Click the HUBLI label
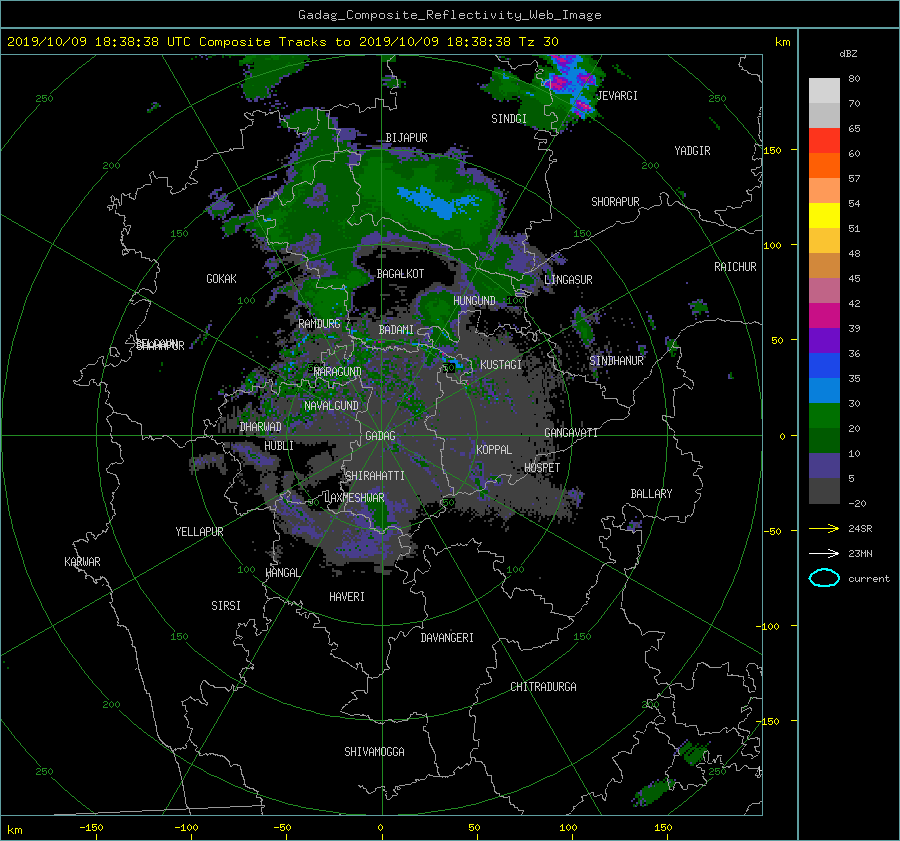The image size is (900, 841). point(279,446)
